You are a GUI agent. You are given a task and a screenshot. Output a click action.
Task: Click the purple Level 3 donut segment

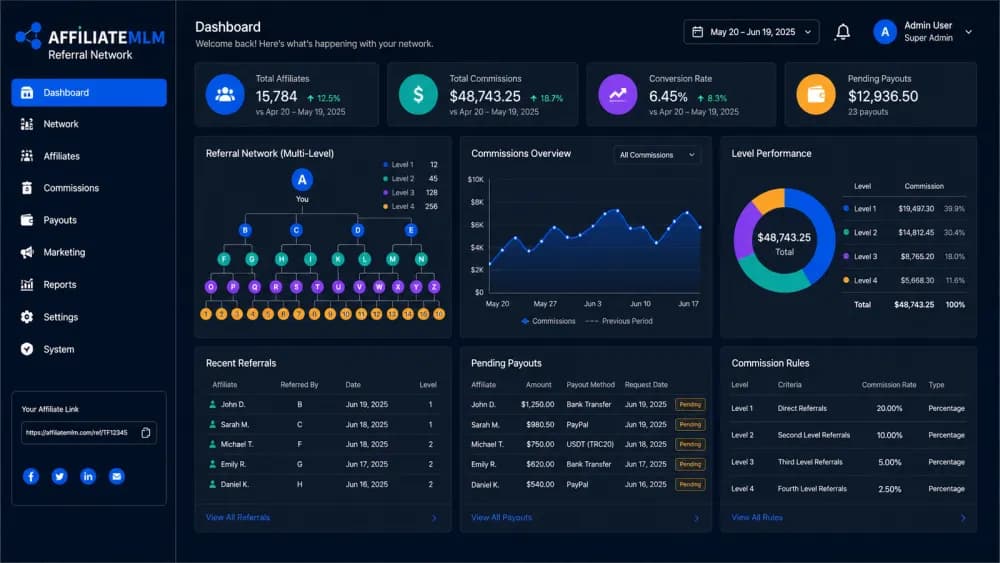pyautogui.click(x=744, y=231)
